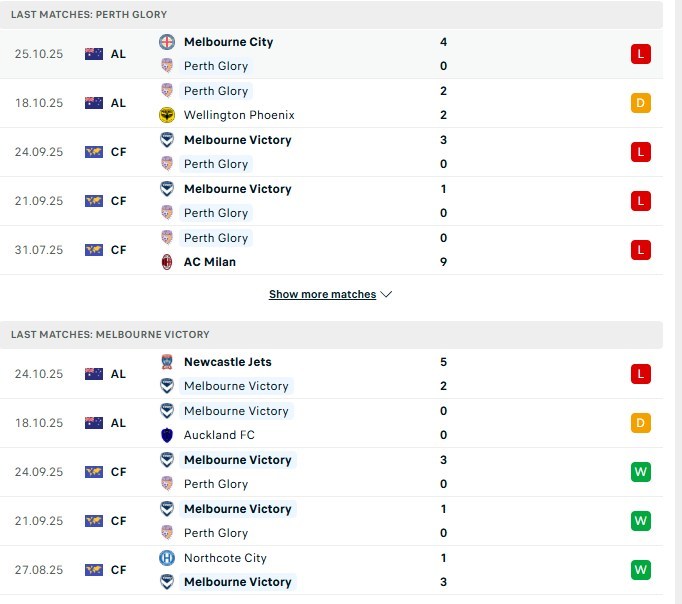Click Australia flag on 25.10.25 match
Screen dimensions: 682x604
click(x=94, y=54)
